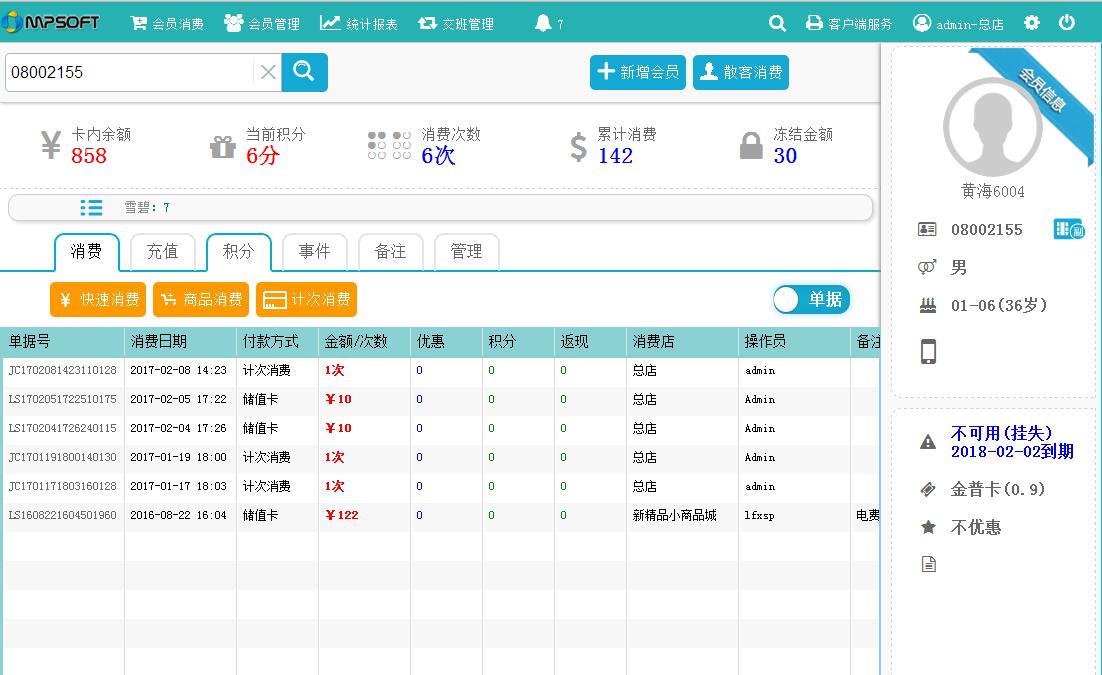Click the 快速消费 button
The image size is (1102, 675).
(x=98, y=299)
